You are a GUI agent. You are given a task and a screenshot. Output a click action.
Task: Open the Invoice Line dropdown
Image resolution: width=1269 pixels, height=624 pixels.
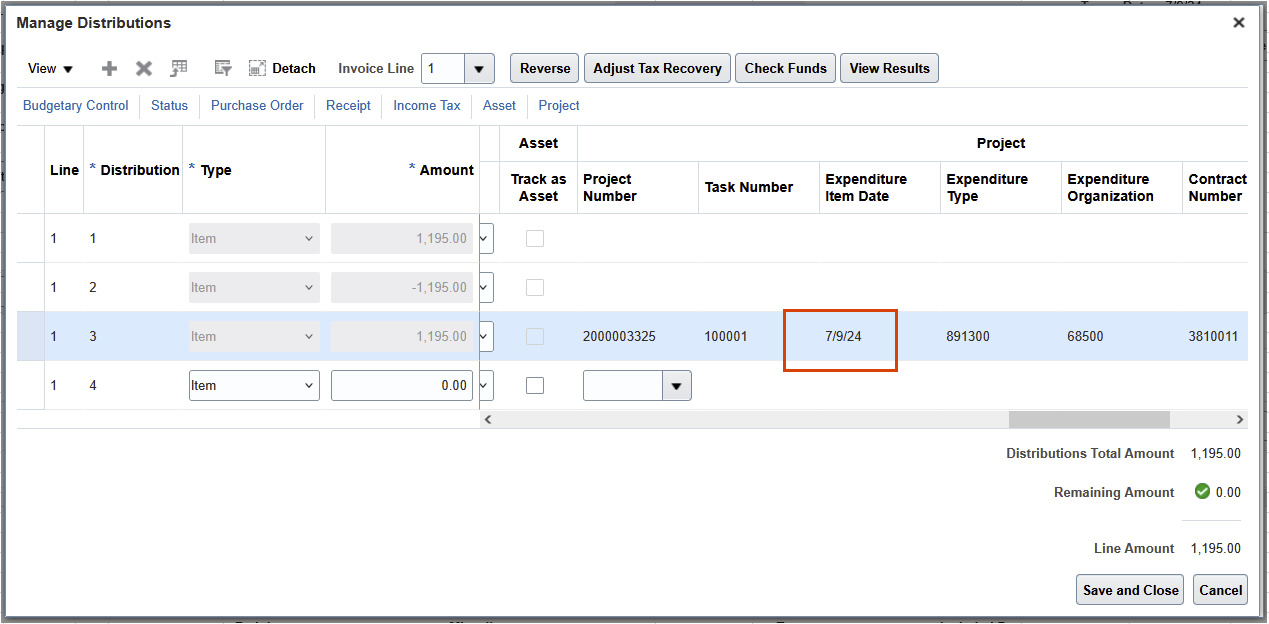(479, 68)
